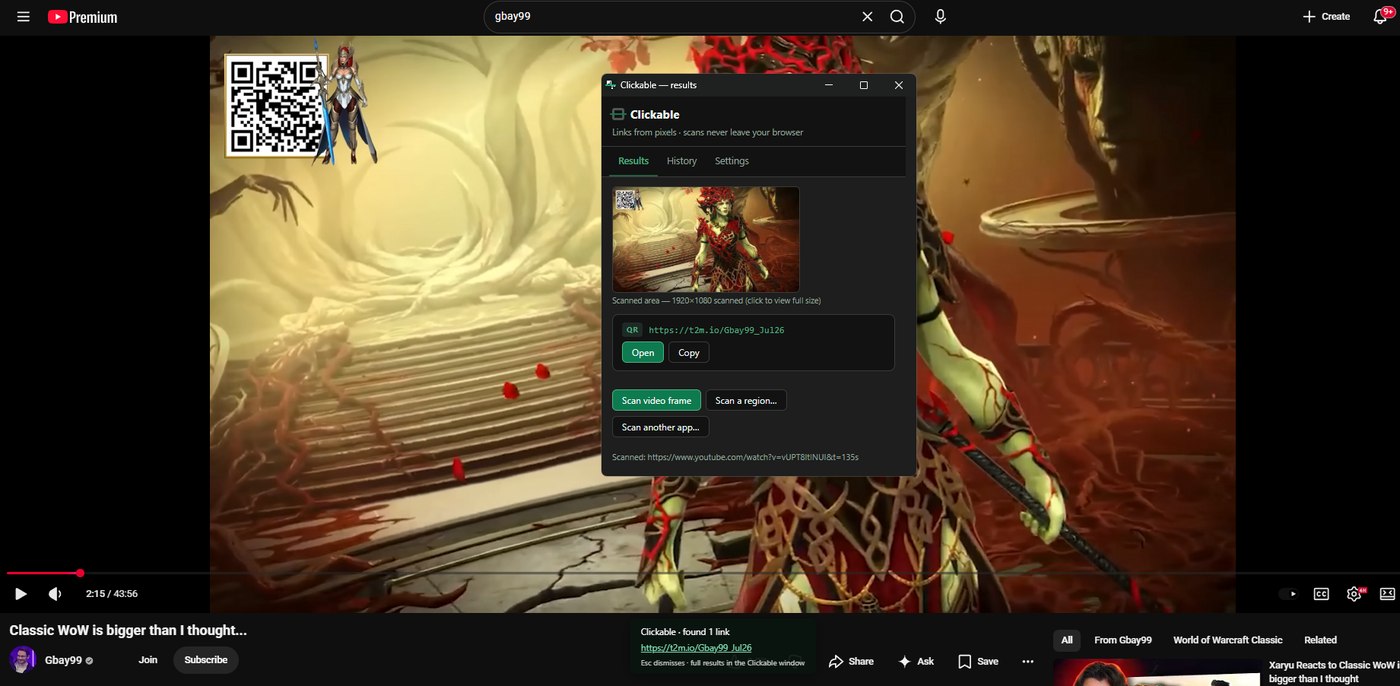Open the three-dot more actions menu
The height and width of the screenshot is (686, 1400).
pyautogui.click(x=1028, y=661)
